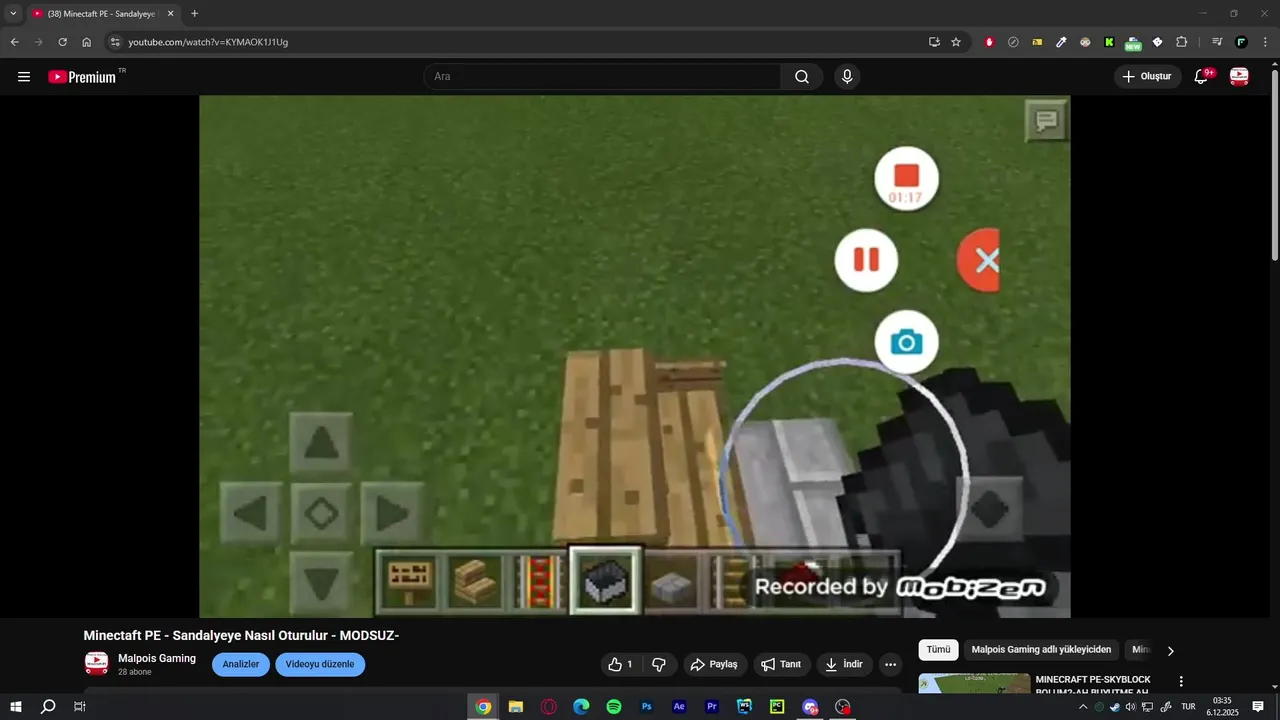This screenshot has width=1280, height=720.
Task: Open the Windows notification center
Action: (x=1258, y=707)
